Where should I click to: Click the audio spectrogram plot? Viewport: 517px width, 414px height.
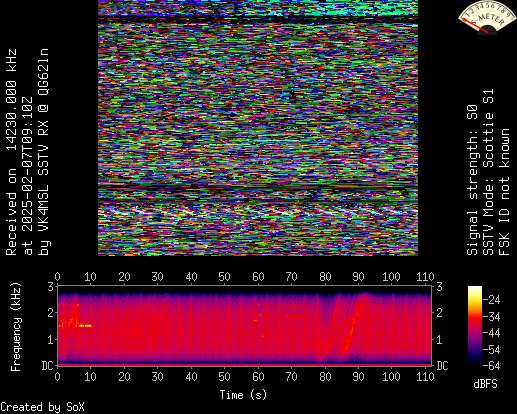pos(245,325)
